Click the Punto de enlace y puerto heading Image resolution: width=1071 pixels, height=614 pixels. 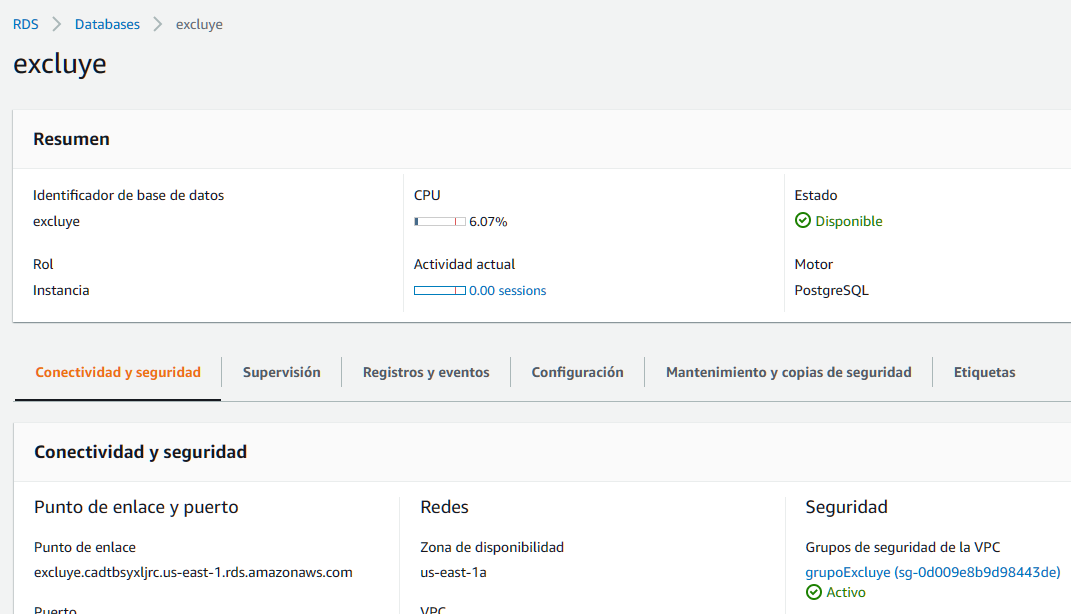click(x=136, y=507)
